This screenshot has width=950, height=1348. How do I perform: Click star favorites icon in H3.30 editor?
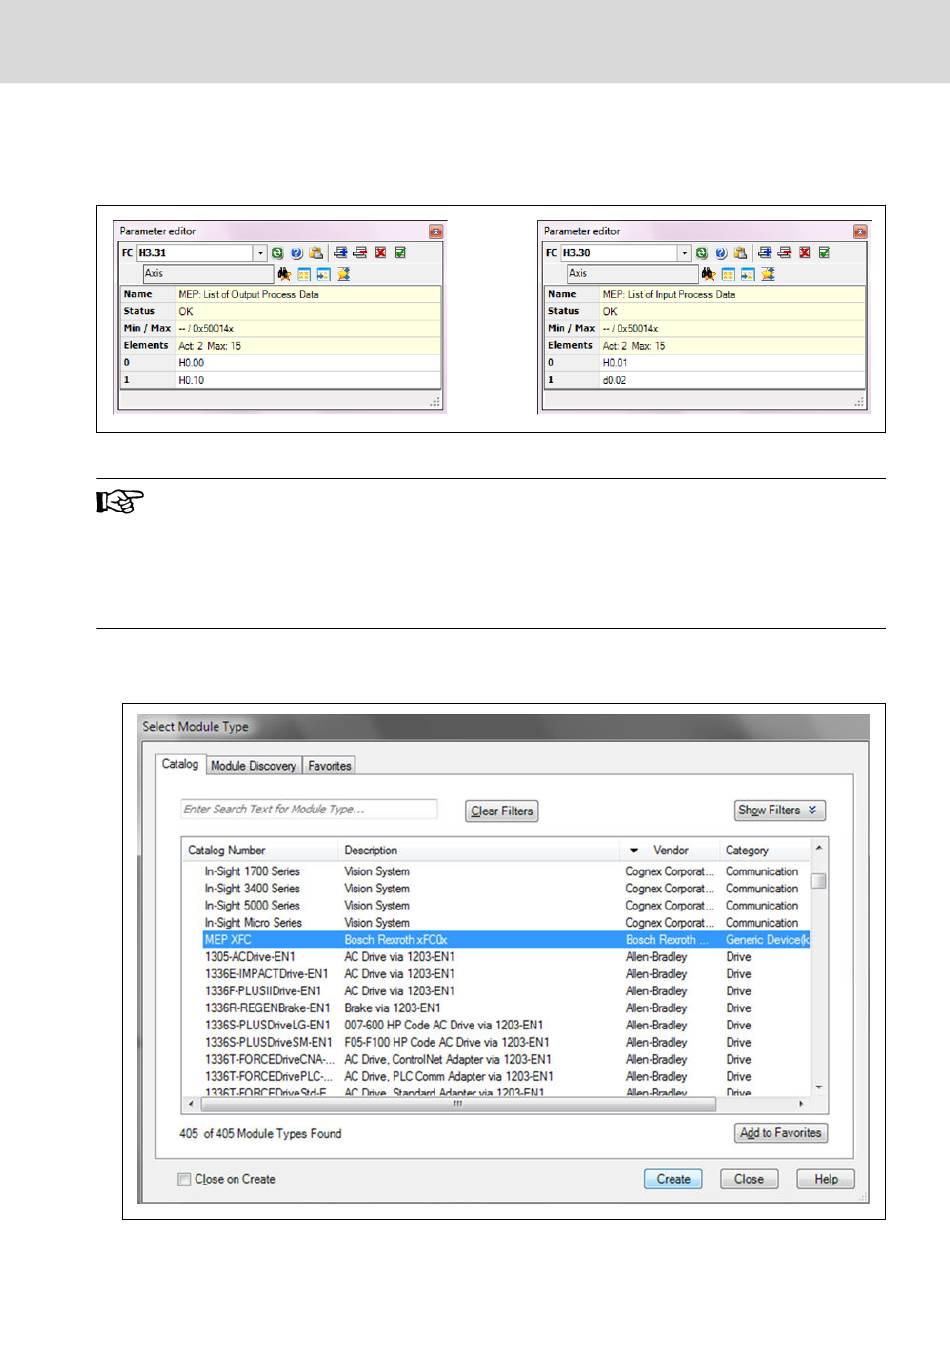point(768,274)
